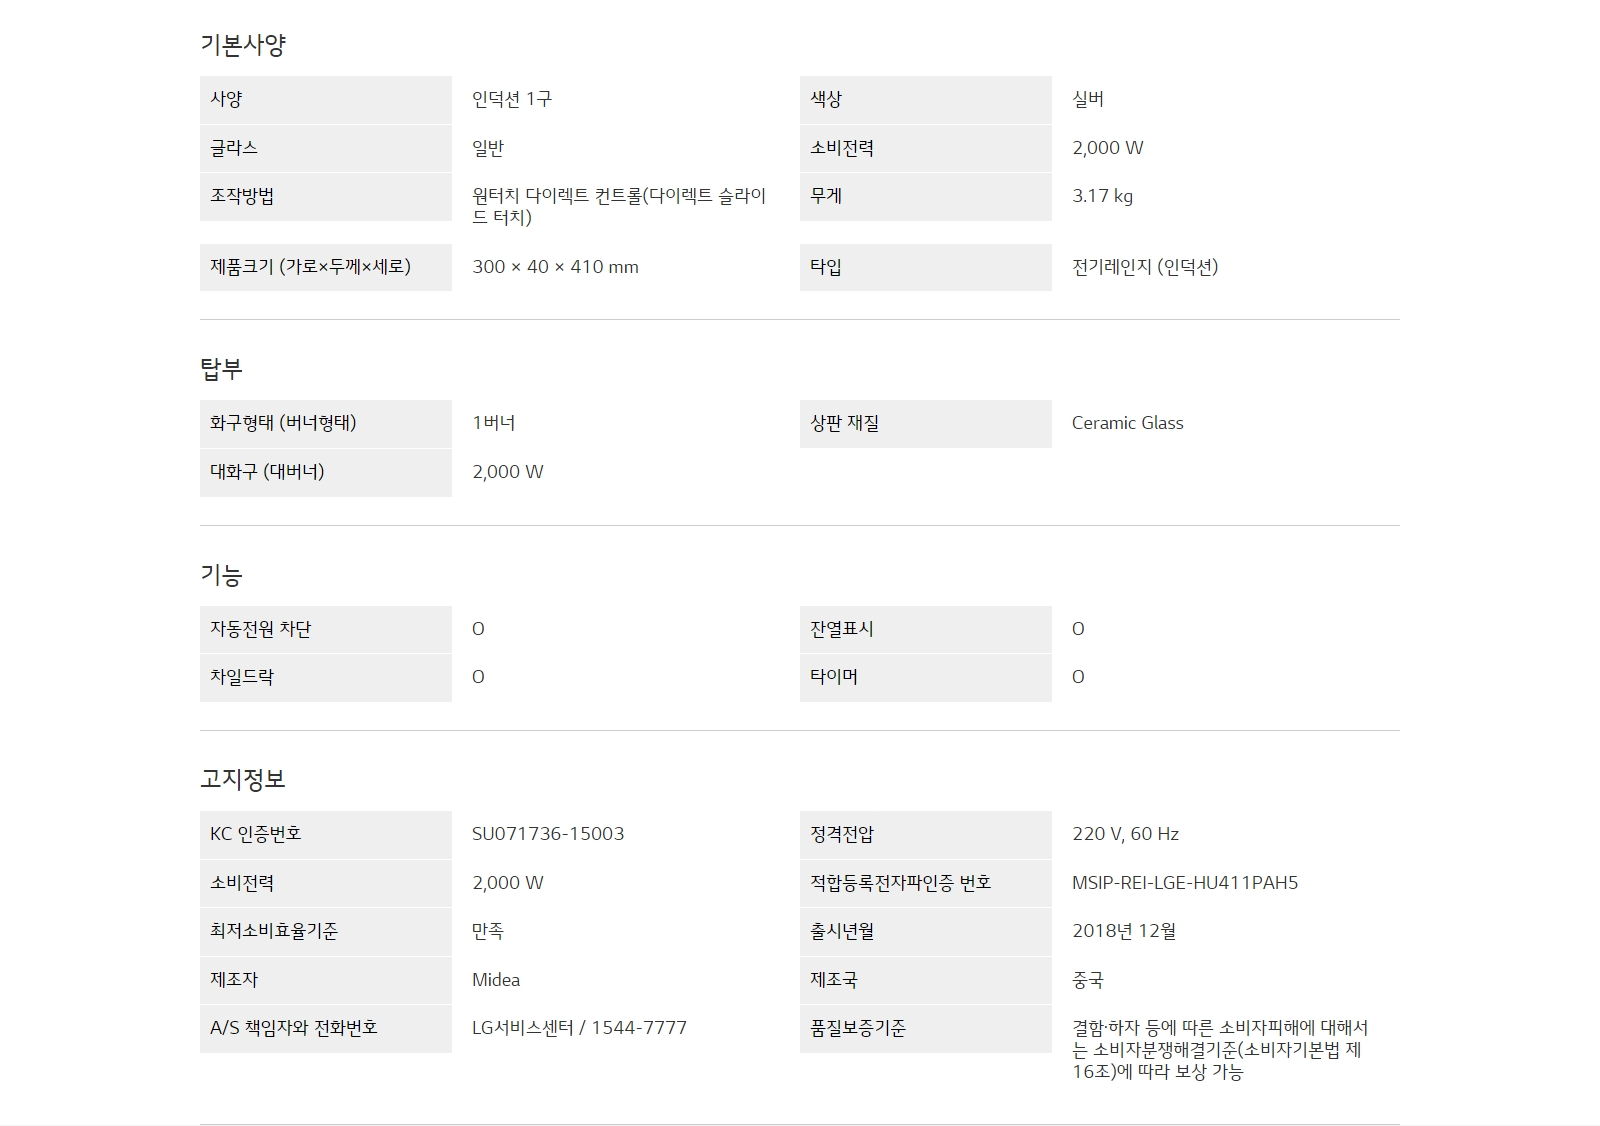
Task: Click the 기본사양 section heading
Action: coord(243,45)
